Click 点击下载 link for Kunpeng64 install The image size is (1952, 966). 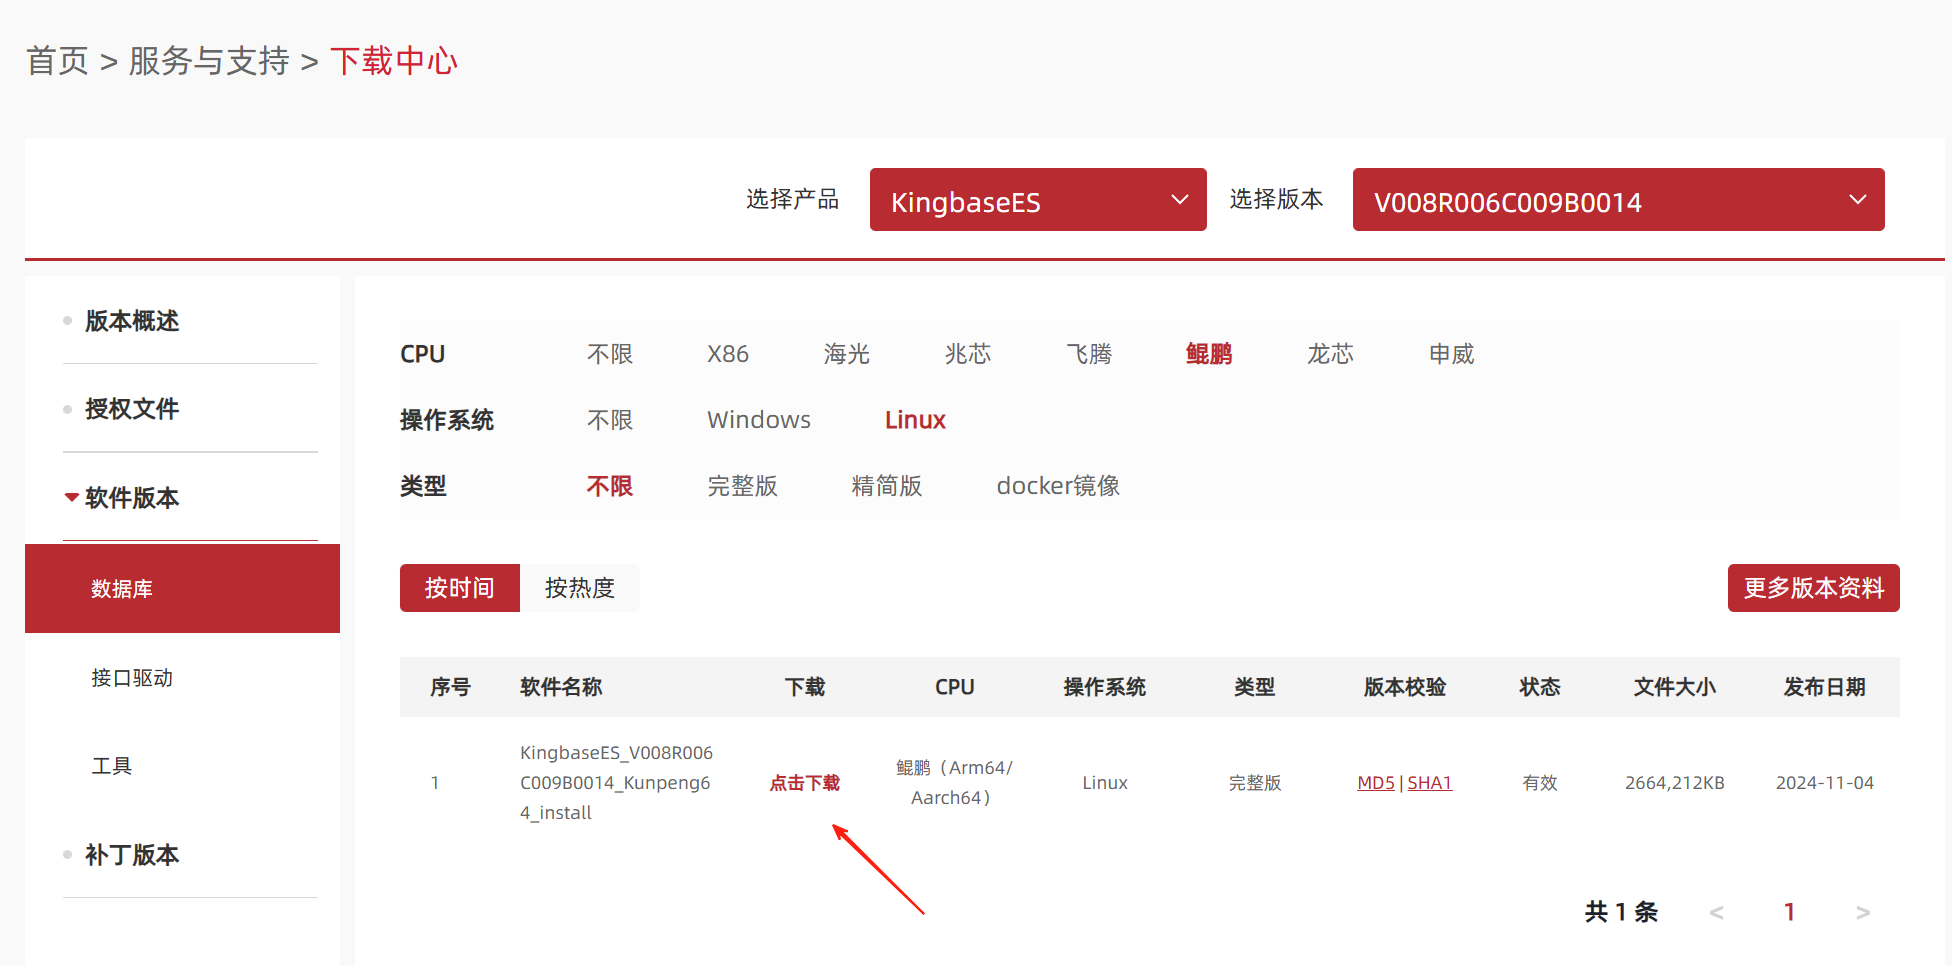(805, 783)
